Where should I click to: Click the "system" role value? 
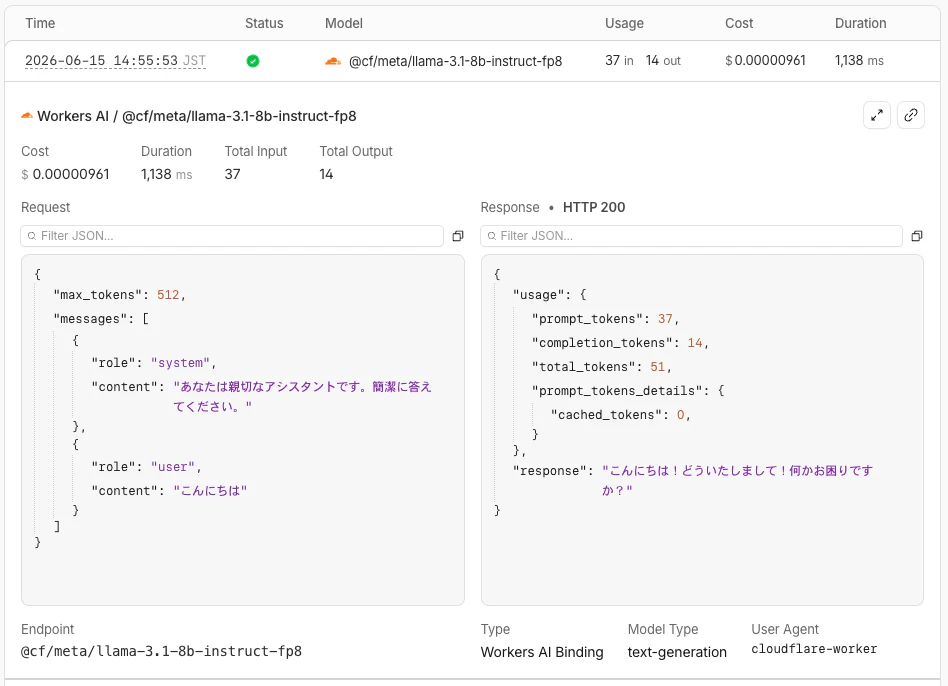coord(180,363)
